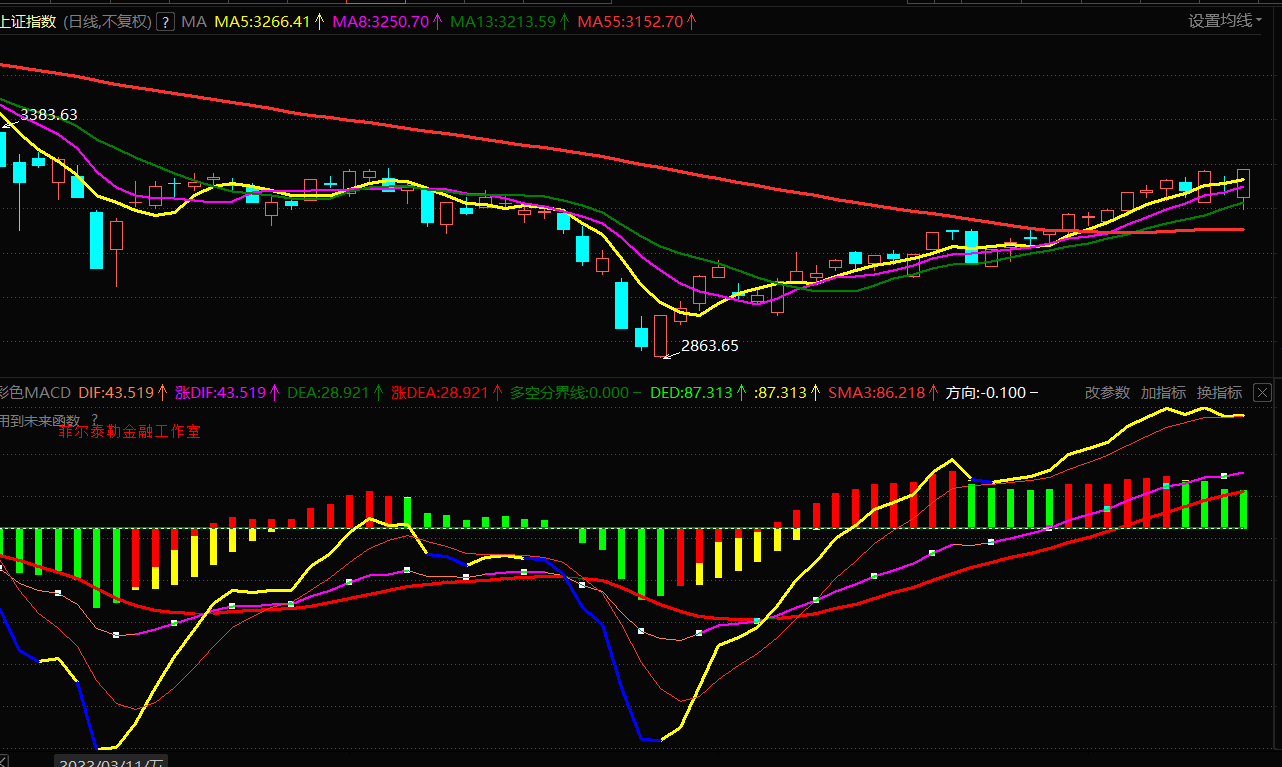Click the 3383.63 high price marker
Image resolution: width=1282 pixels, height=767 pixels.
(48, 115)
